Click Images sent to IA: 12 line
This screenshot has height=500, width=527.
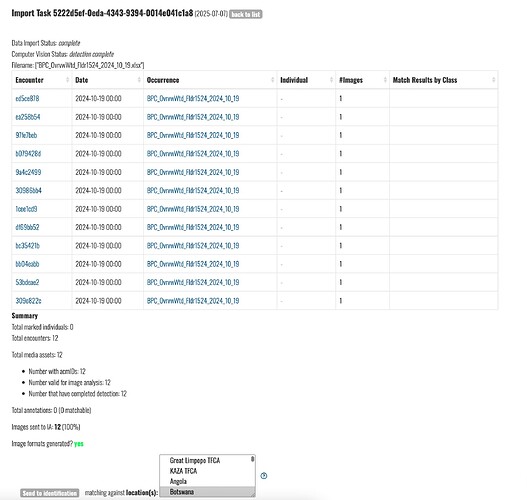[x=46, y=427]
